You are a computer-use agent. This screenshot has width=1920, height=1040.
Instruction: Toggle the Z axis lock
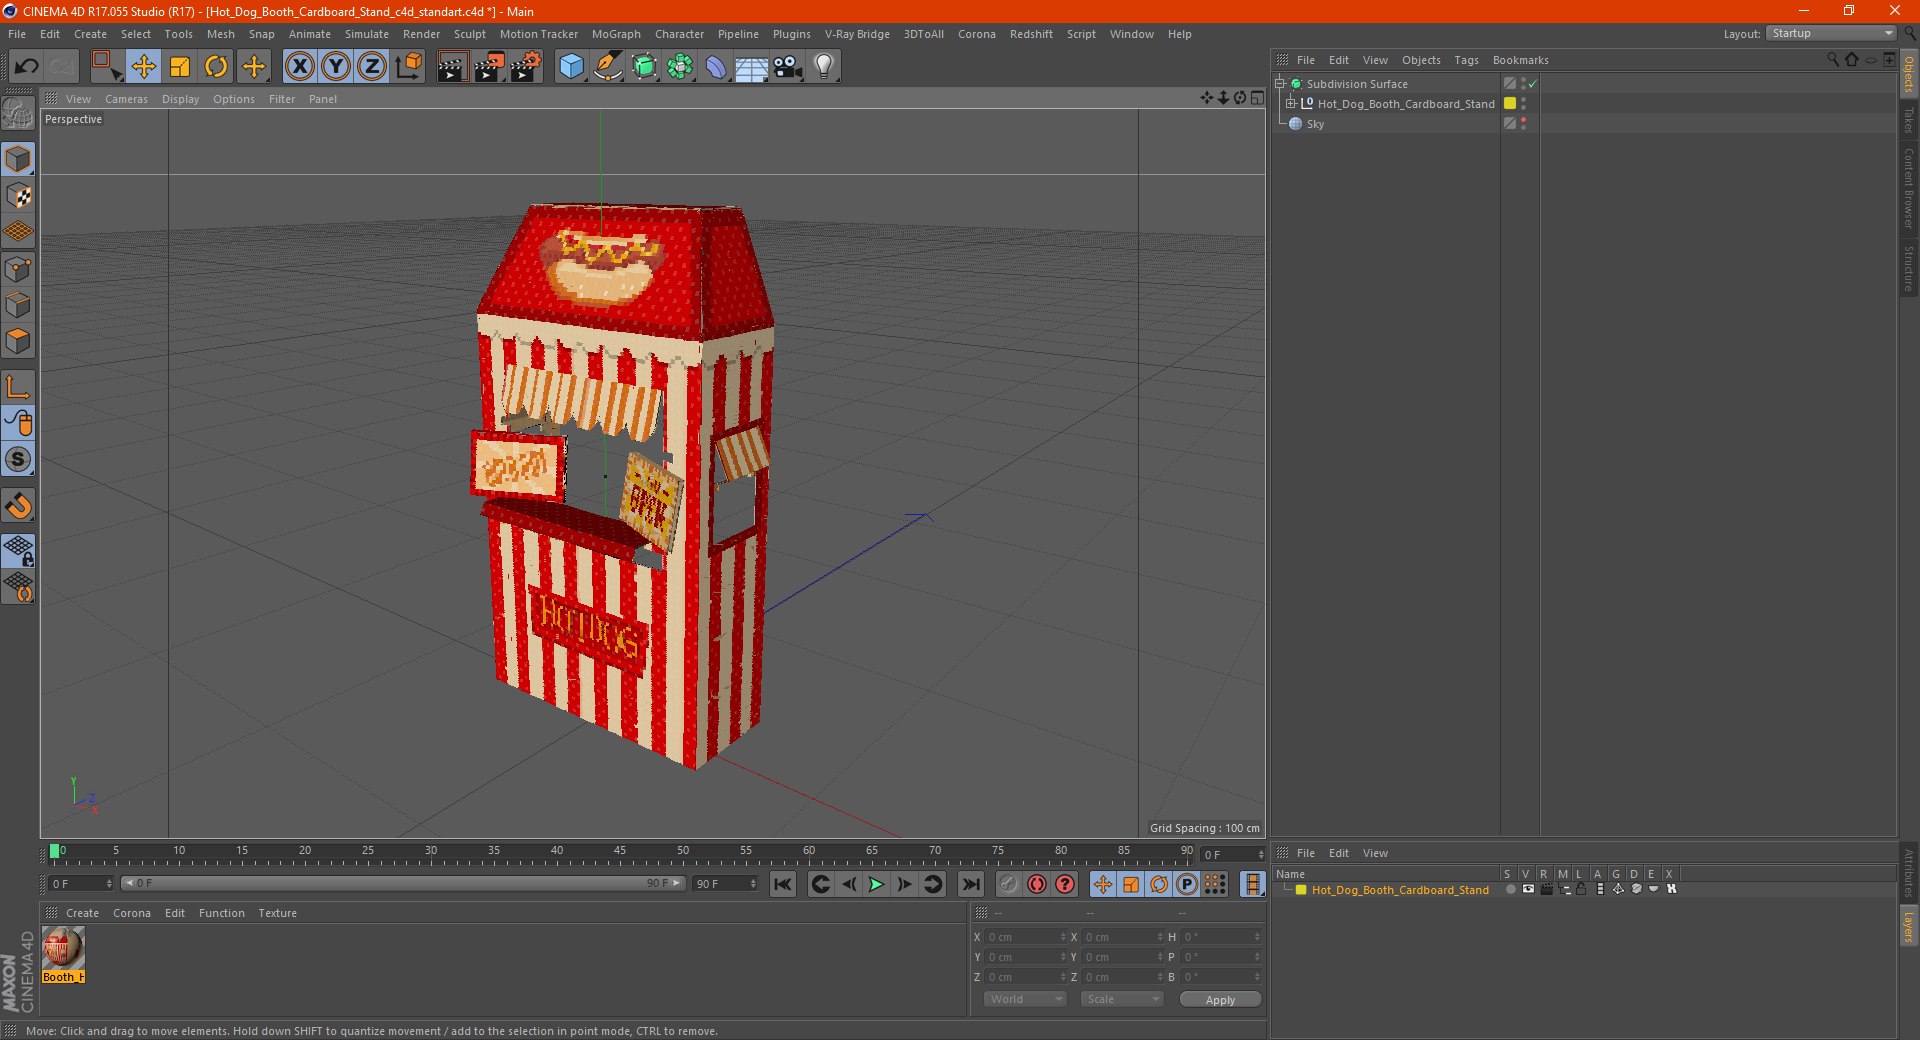click(372, 67)
